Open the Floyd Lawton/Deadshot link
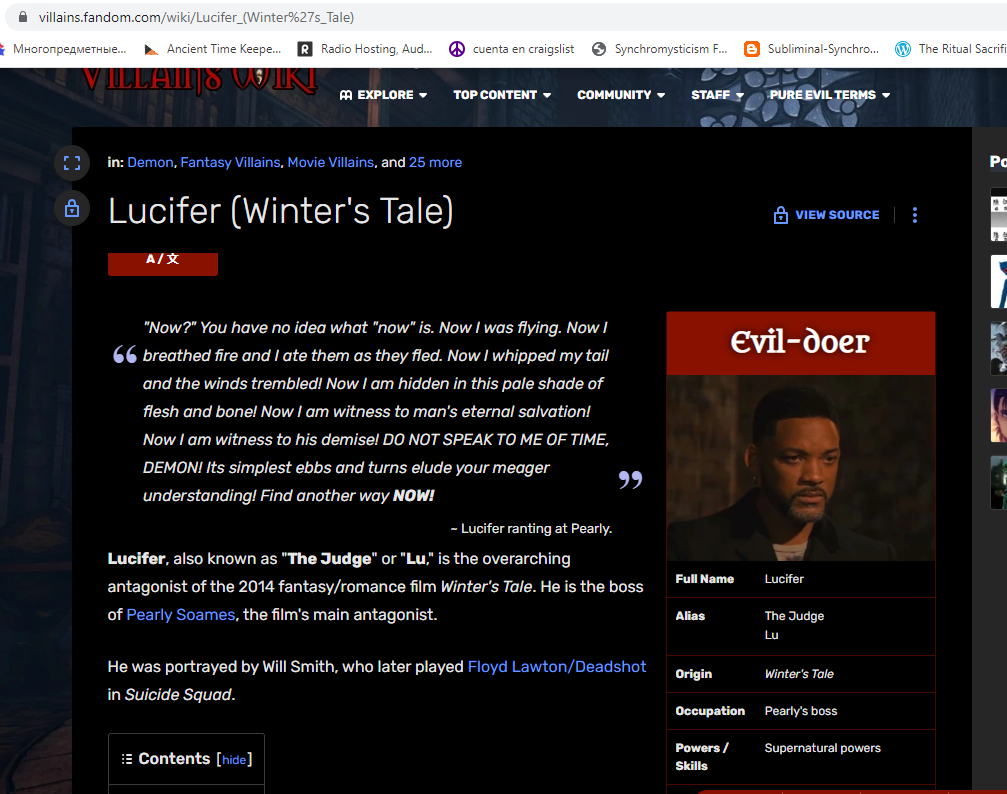This screenshot has width=1007, height=794. 557,667
